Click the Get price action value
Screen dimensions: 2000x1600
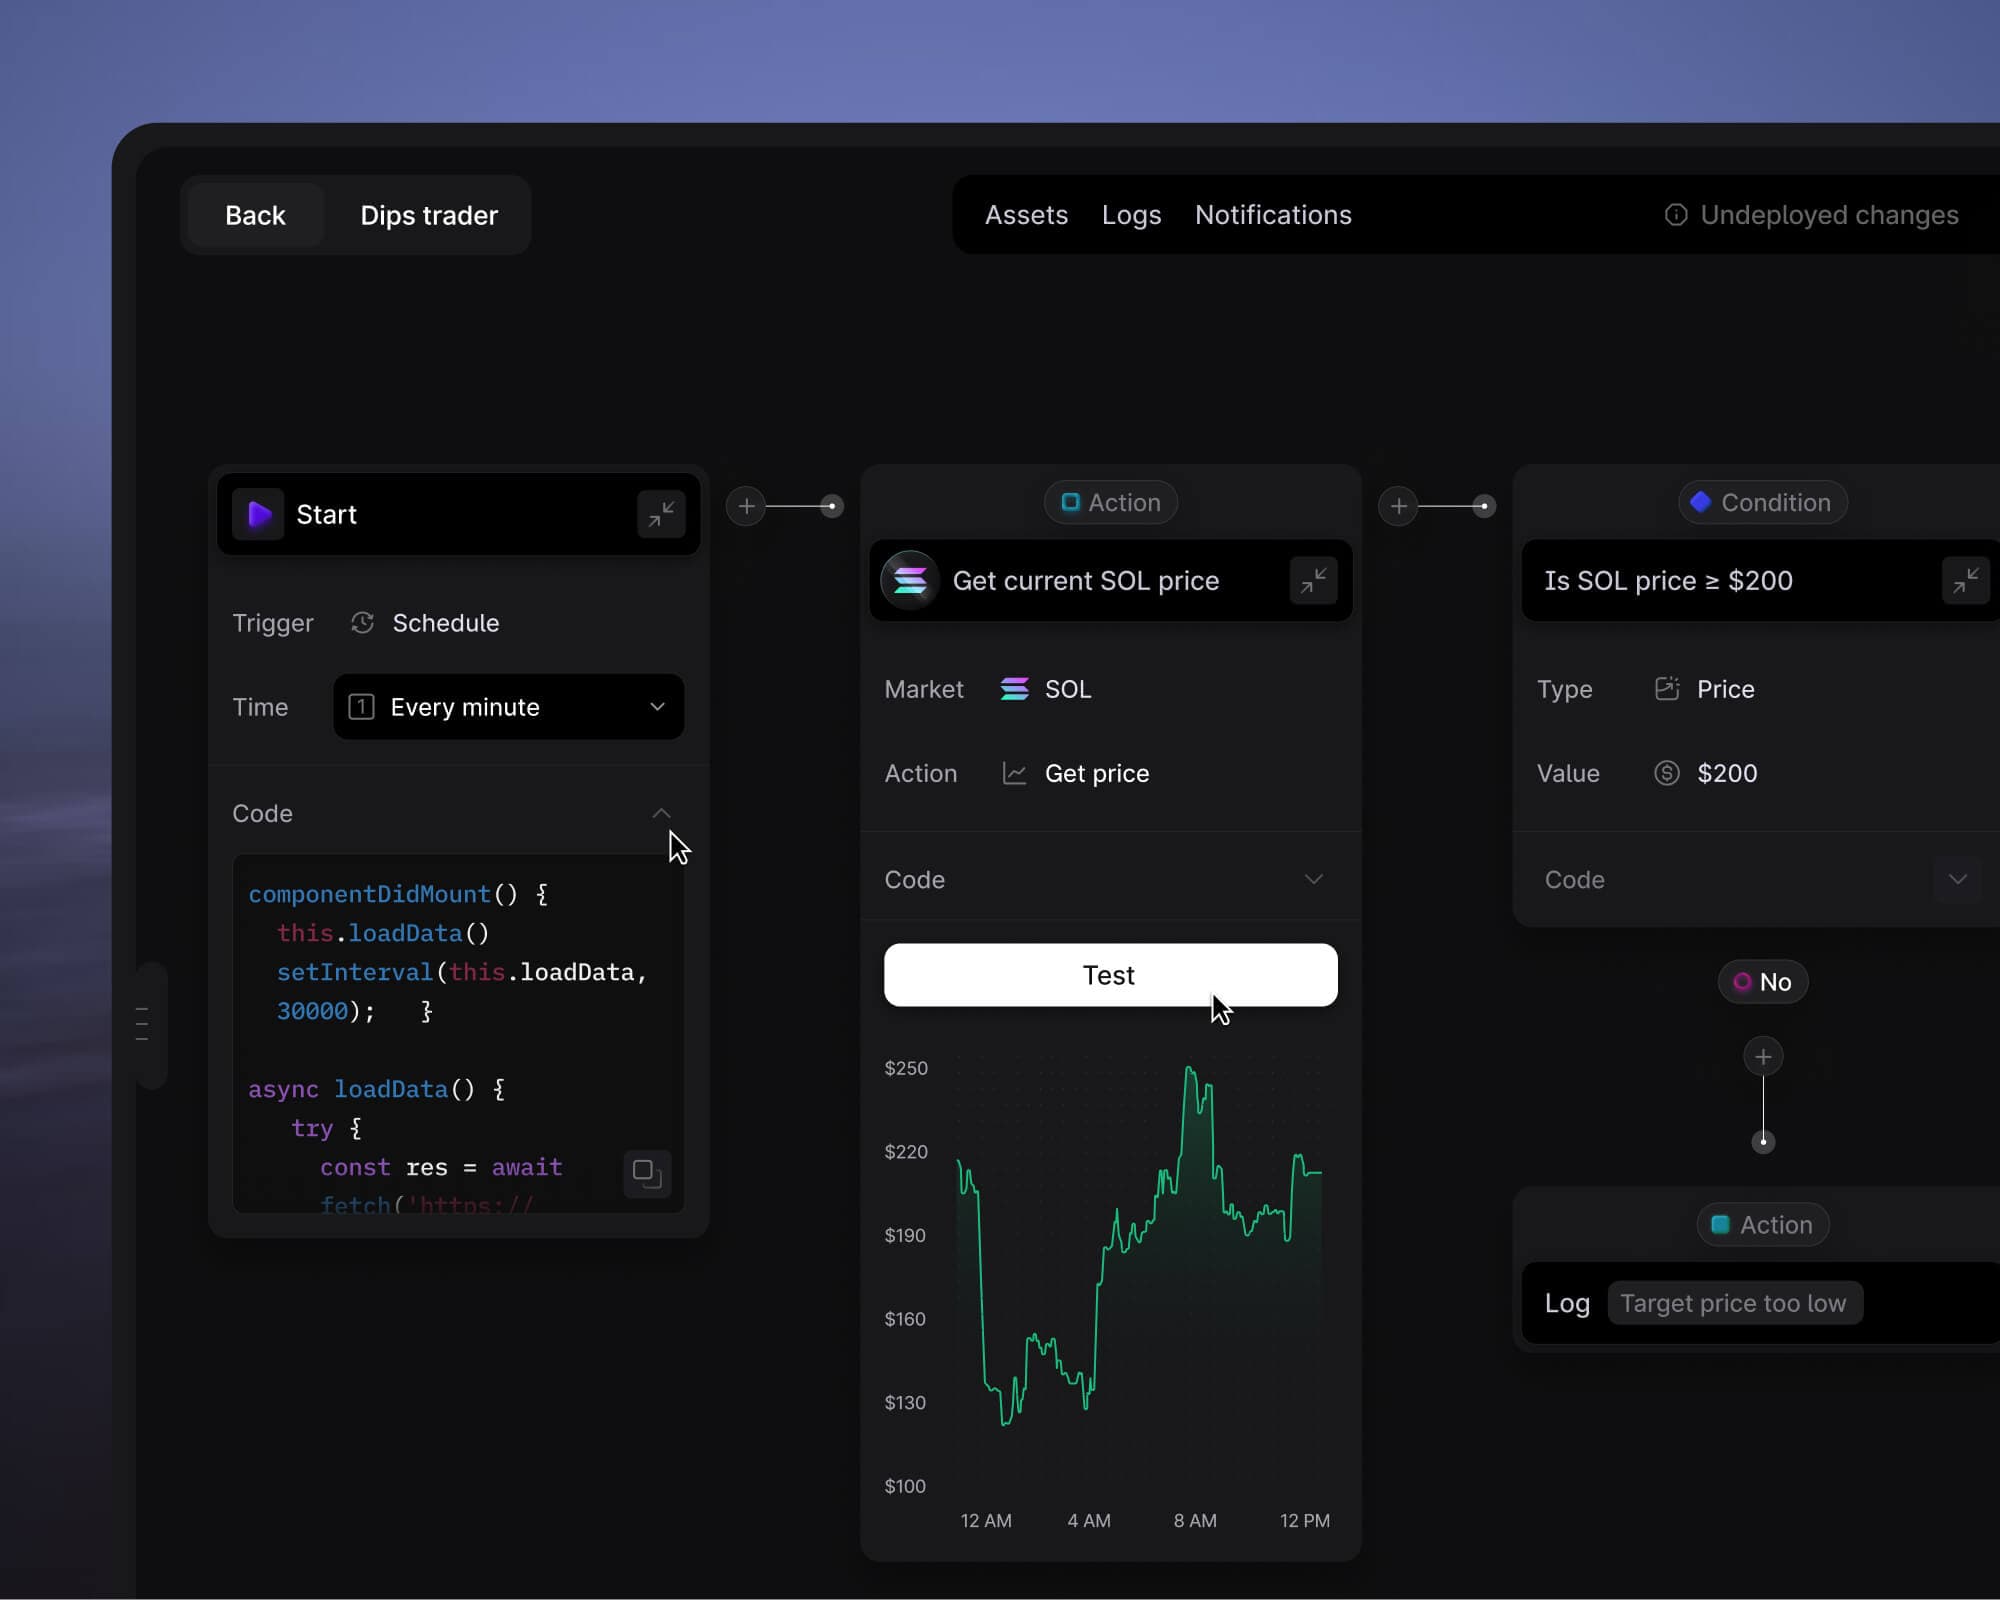1097,773
